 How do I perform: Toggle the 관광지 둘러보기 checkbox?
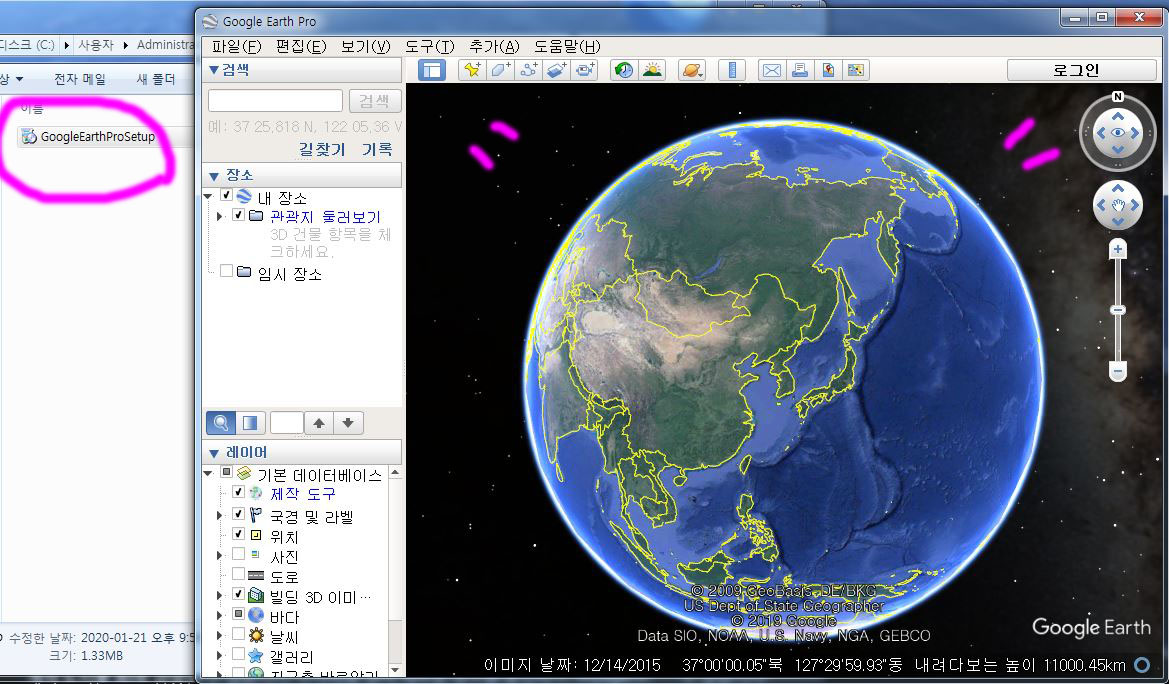239,215
